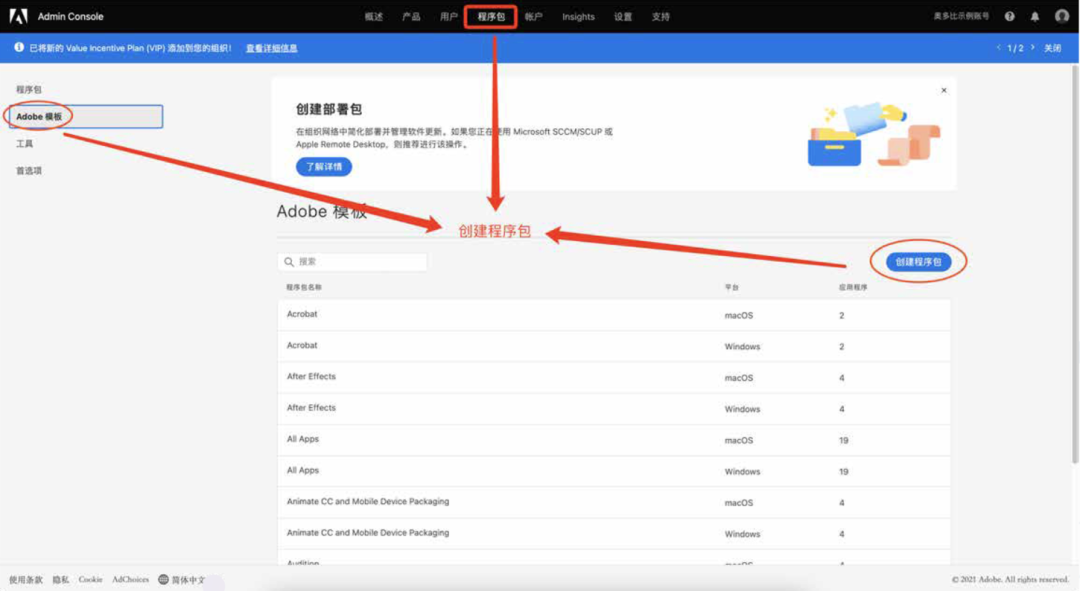Image resolution: width=1080 pixels, height=591 pixels.
Task: Focus the 搜索 input field
Action: (x=353, y=262)
